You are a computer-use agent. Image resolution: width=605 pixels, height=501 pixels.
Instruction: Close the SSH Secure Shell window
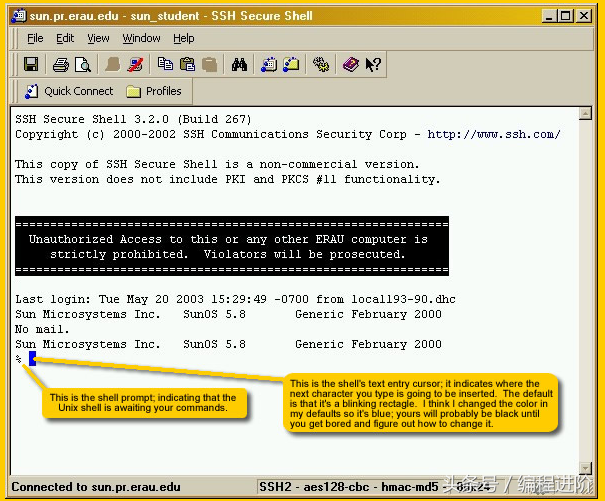584,16
